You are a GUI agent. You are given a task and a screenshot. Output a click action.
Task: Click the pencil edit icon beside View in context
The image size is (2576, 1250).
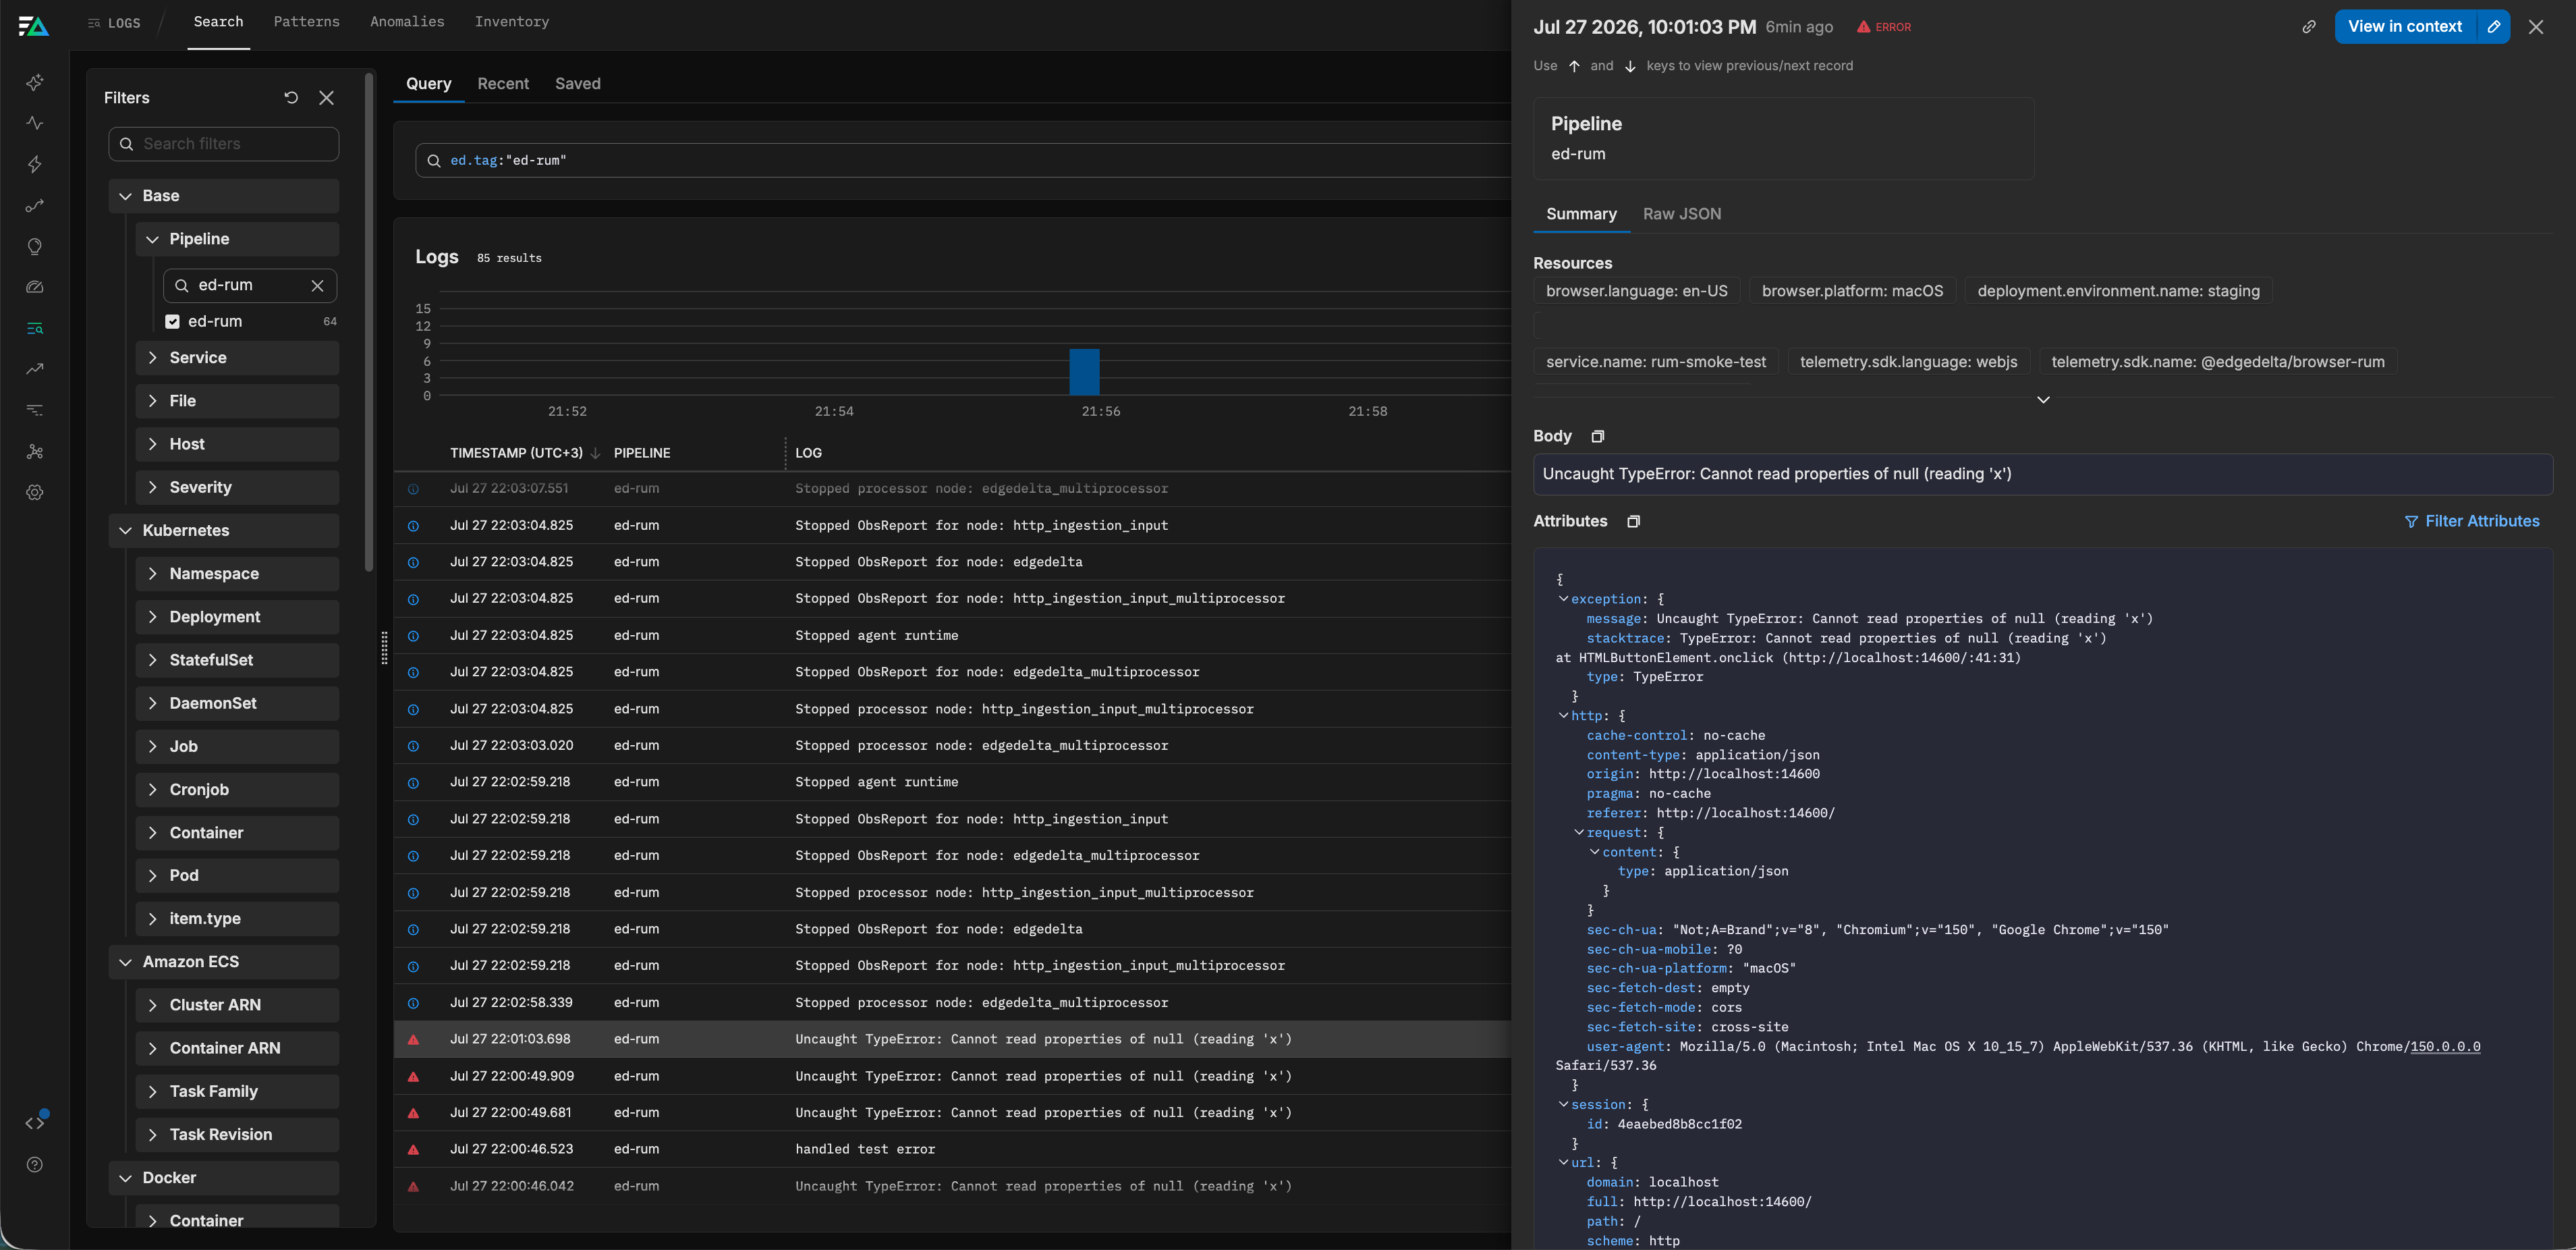(2493, 27)
